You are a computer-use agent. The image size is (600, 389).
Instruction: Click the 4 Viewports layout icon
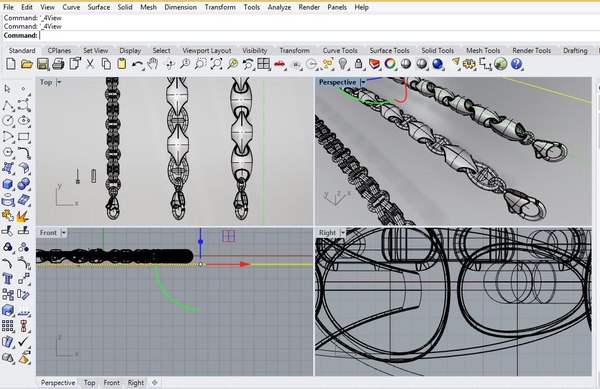coord(264,64)
